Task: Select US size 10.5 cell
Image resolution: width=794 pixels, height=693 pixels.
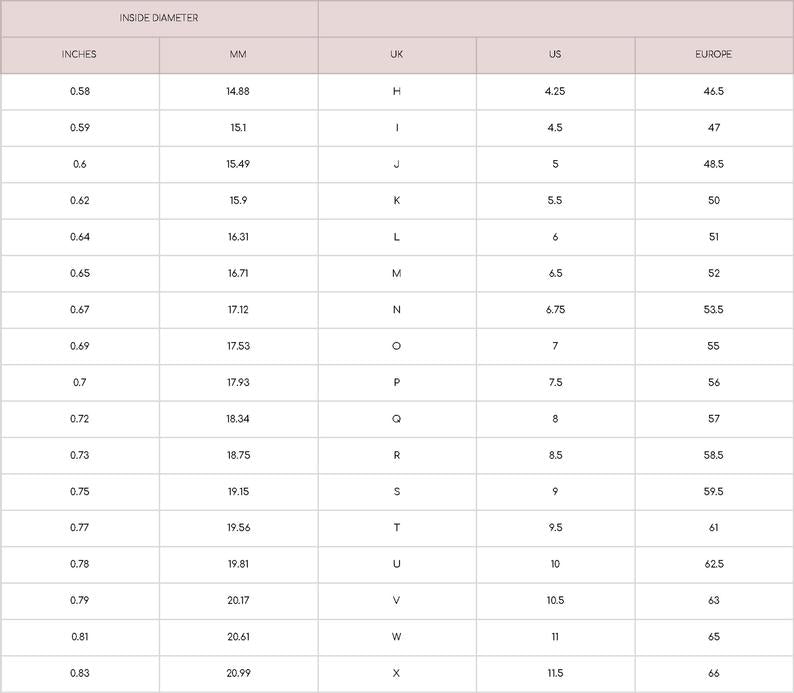Action: pos(555,600)
